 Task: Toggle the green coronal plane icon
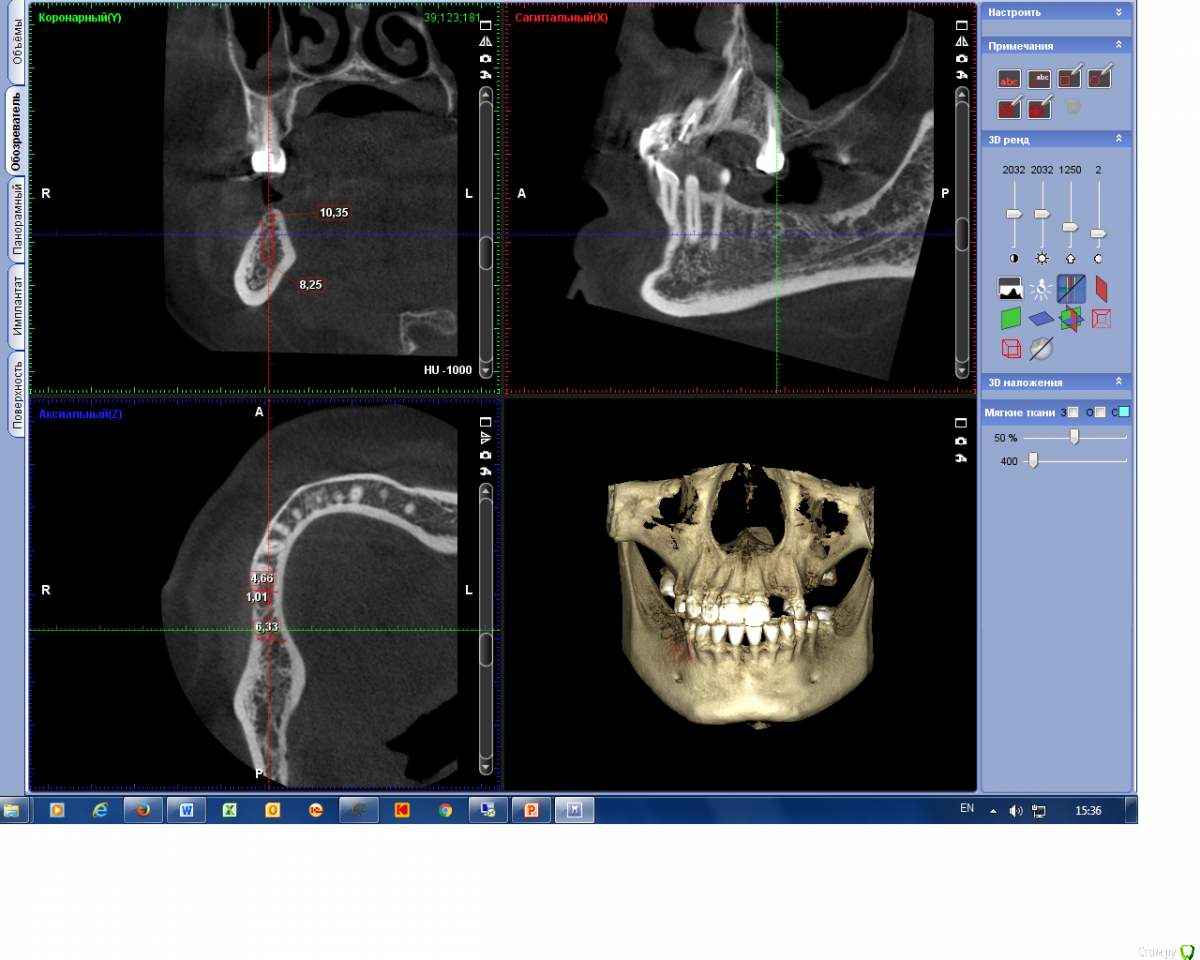(x=1011, y=319)
